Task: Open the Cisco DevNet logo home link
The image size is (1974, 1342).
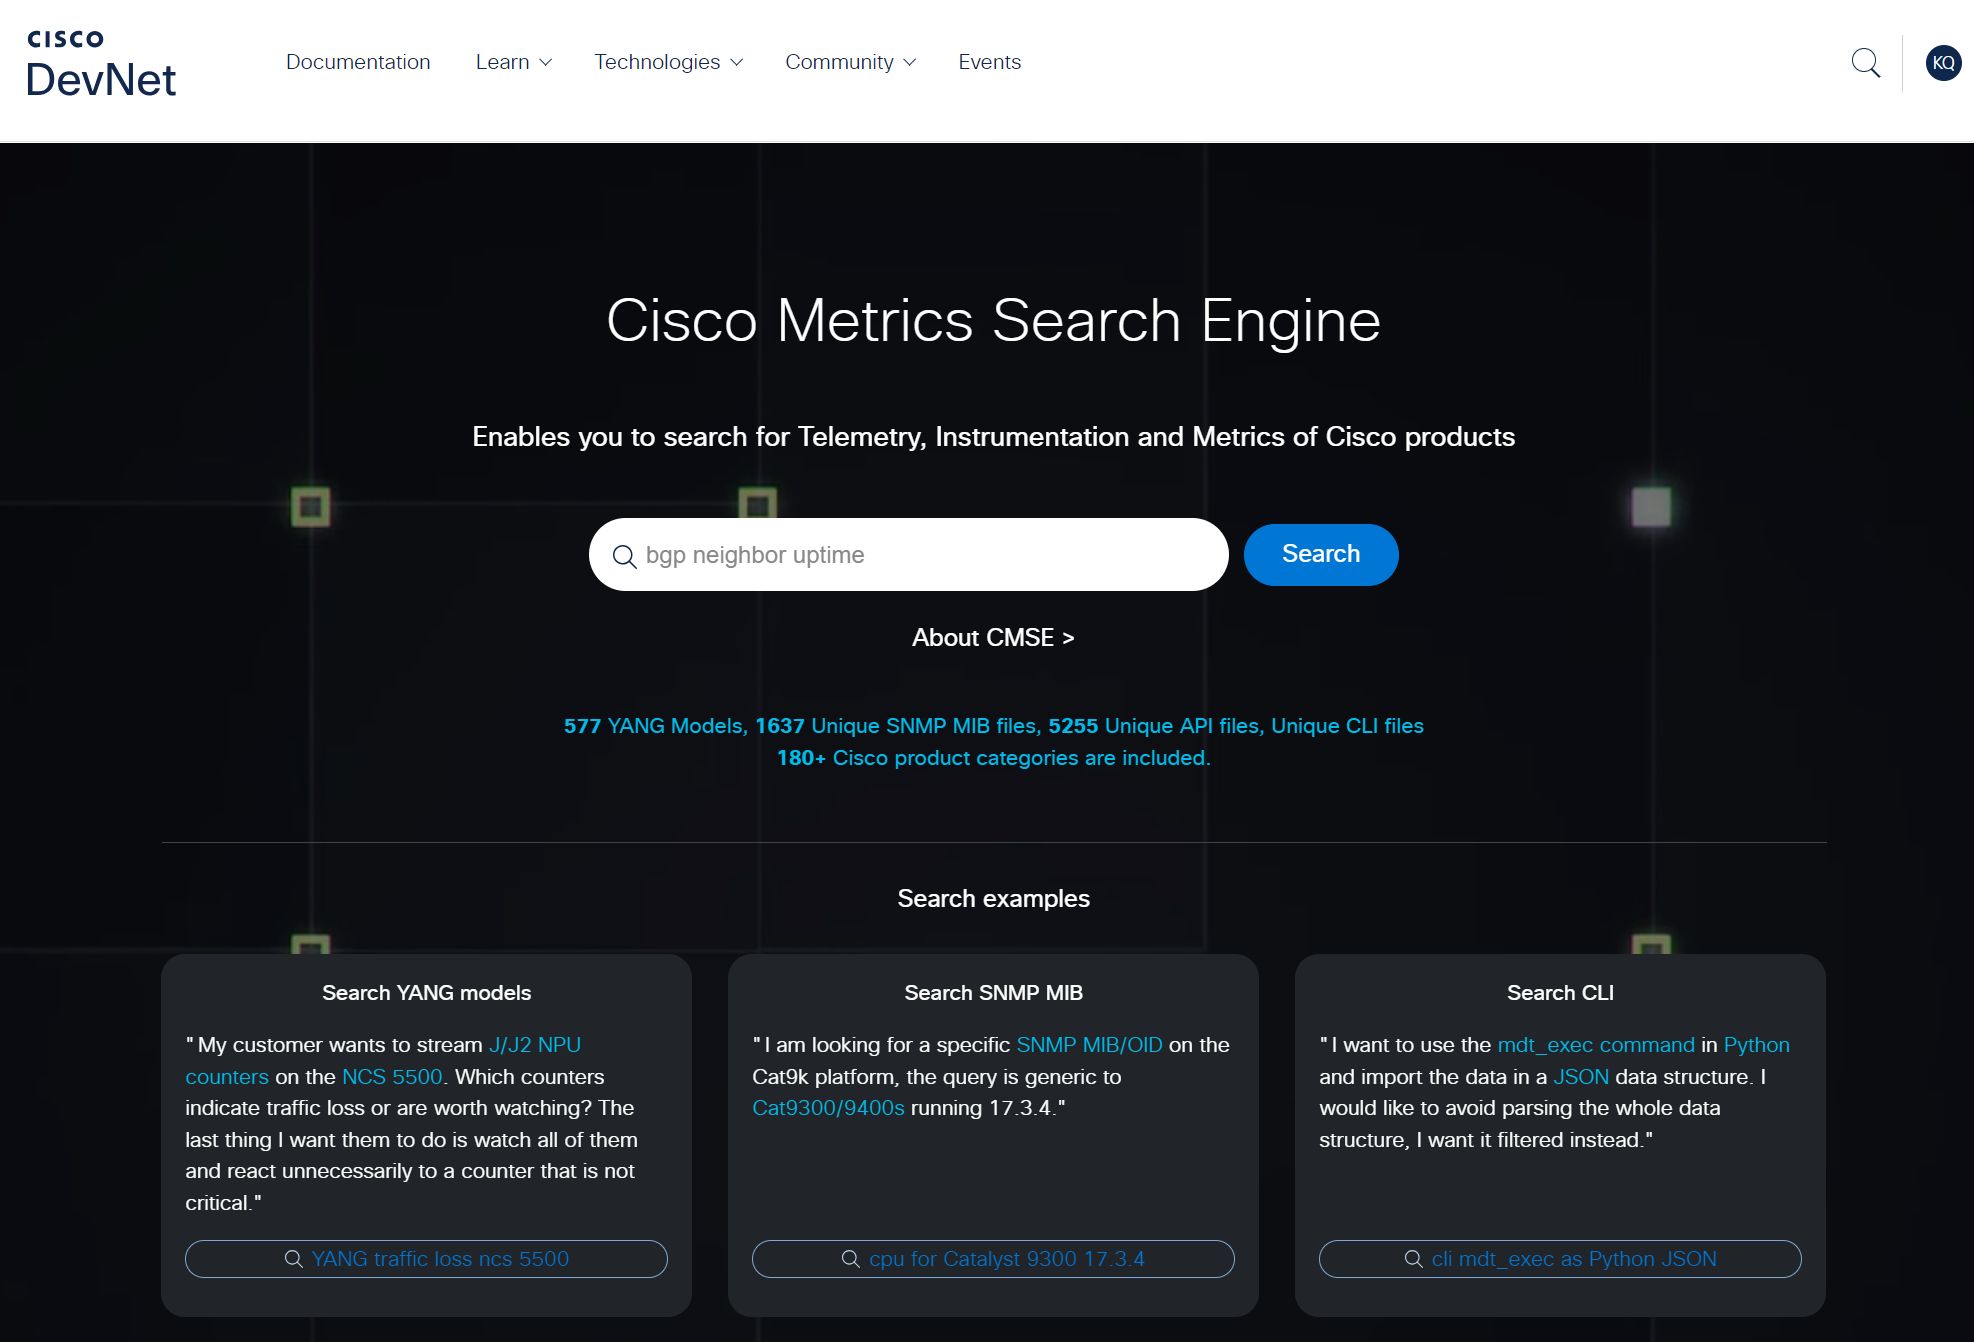Action: [x=101, y=64]
